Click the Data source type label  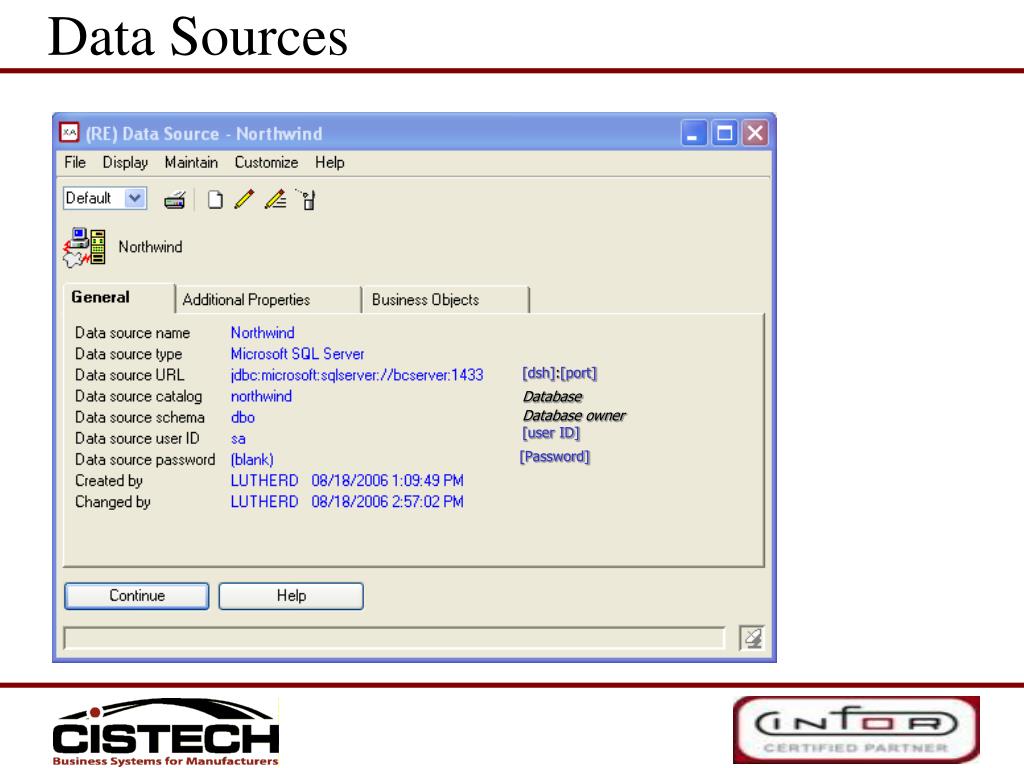click(x=129, y=354)
